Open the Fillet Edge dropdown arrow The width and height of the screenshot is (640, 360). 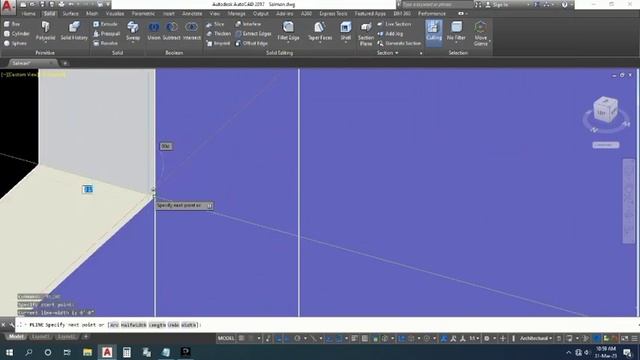[288, 42]
